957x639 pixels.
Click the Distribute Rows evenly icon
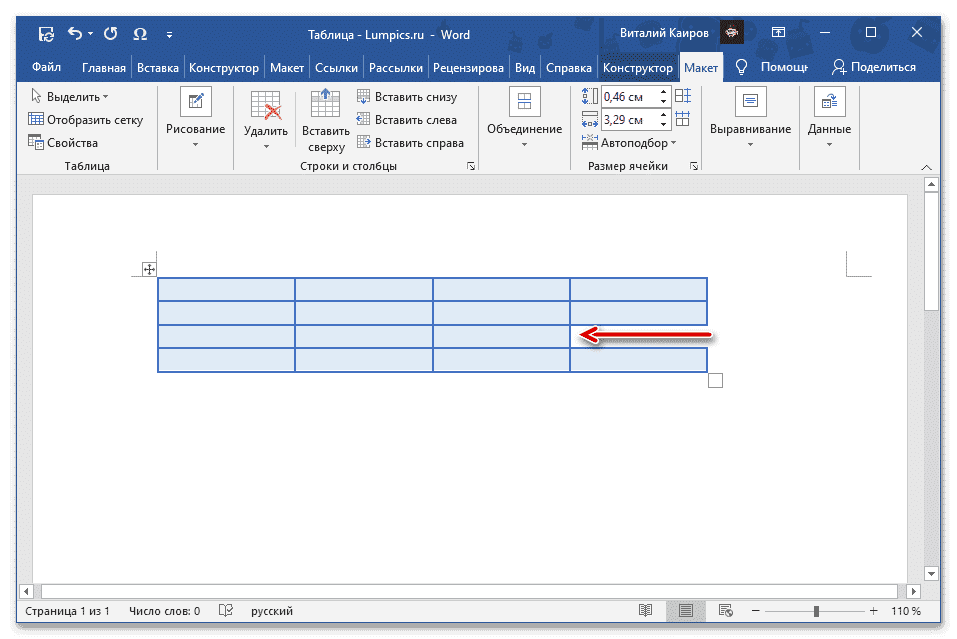[683, 96]
